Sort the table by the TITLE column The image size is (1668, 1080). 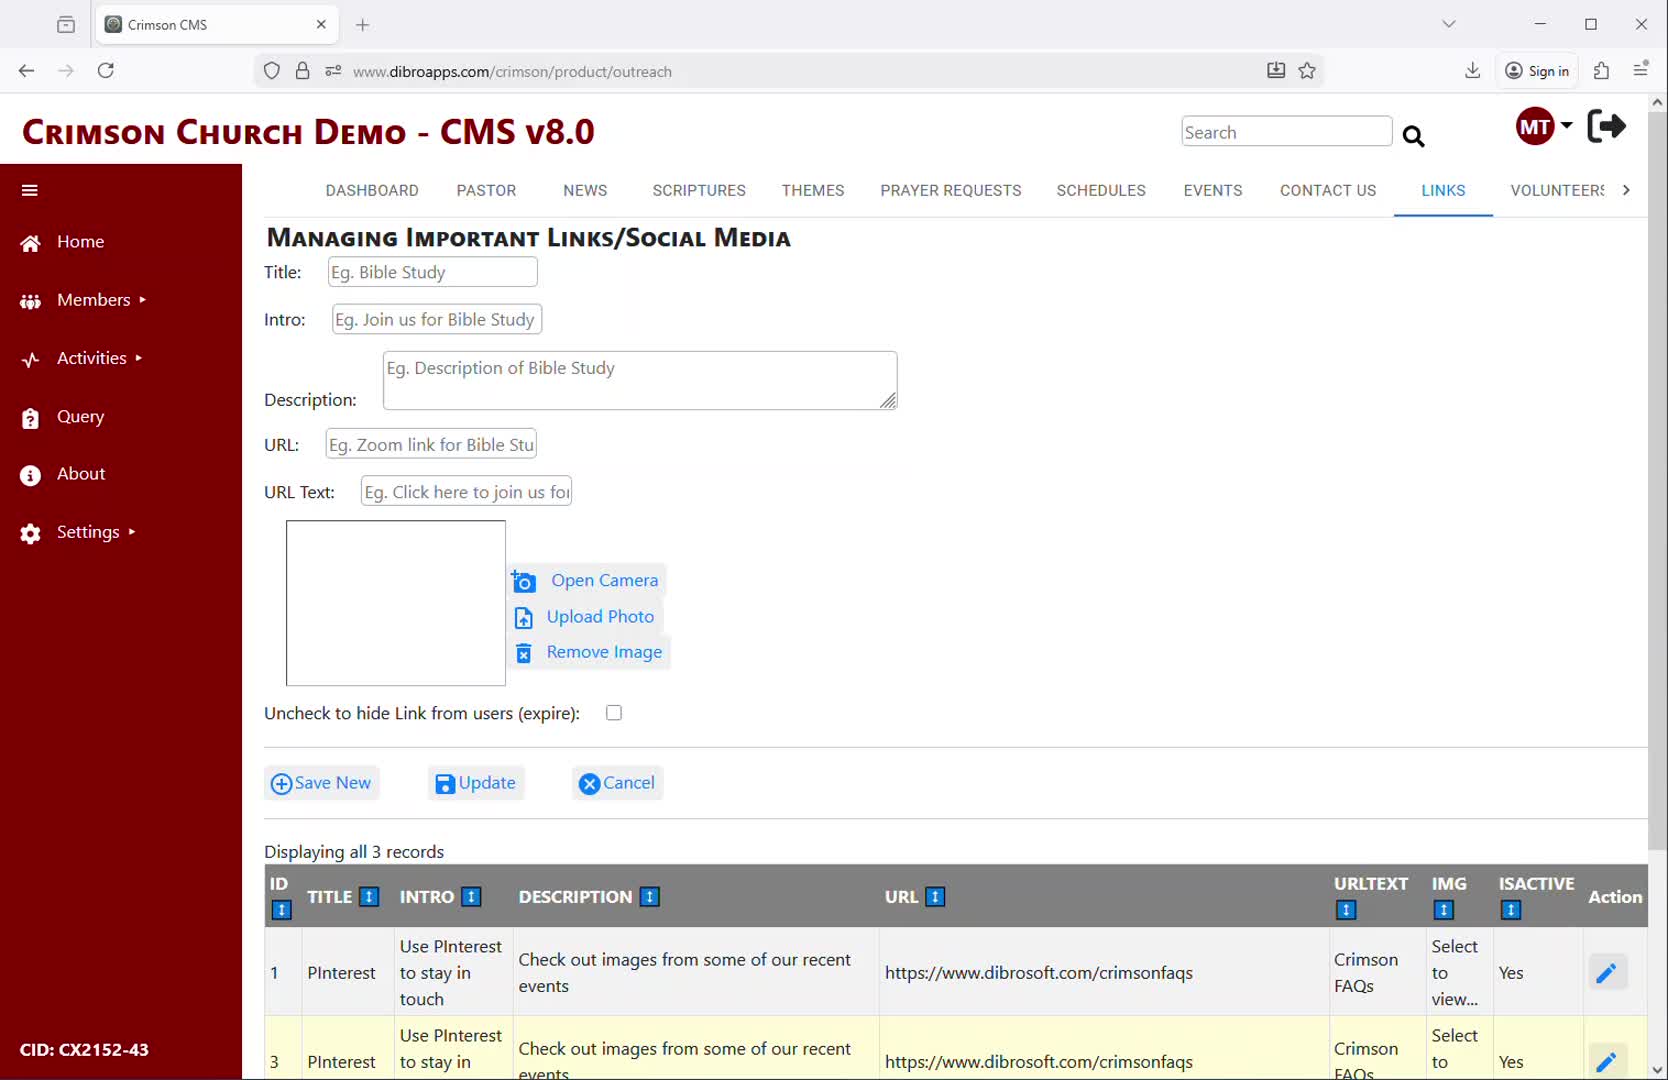[369, 897]
